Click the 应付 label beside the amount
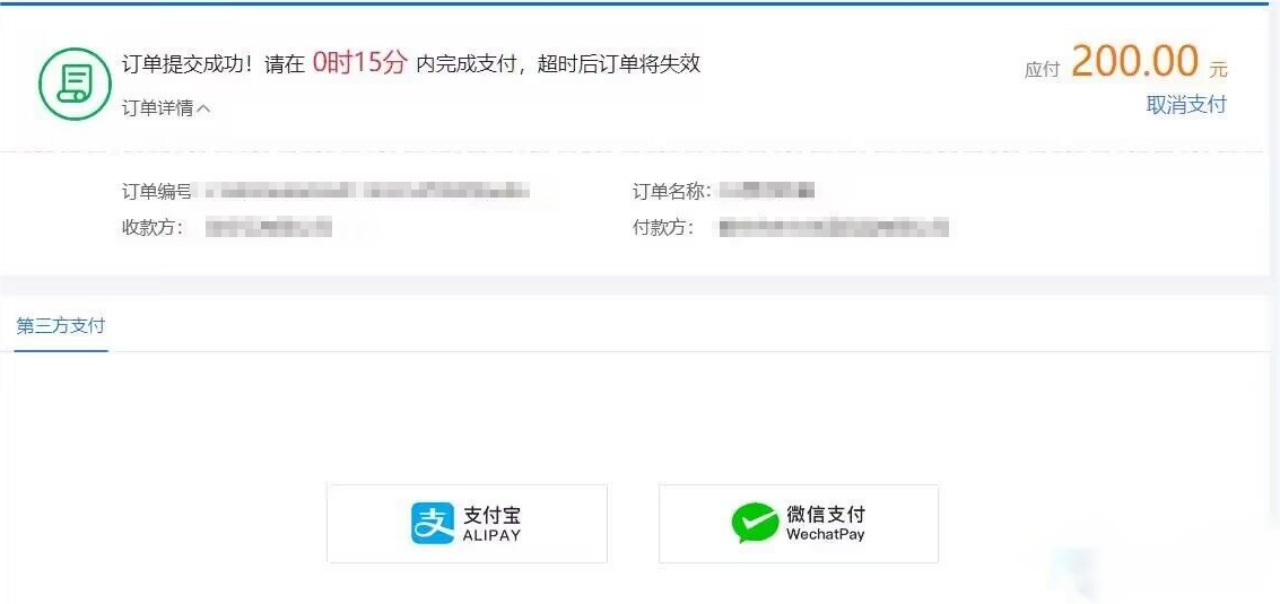The height and width of the screenshot is (604, 1280). point(1042,70)
